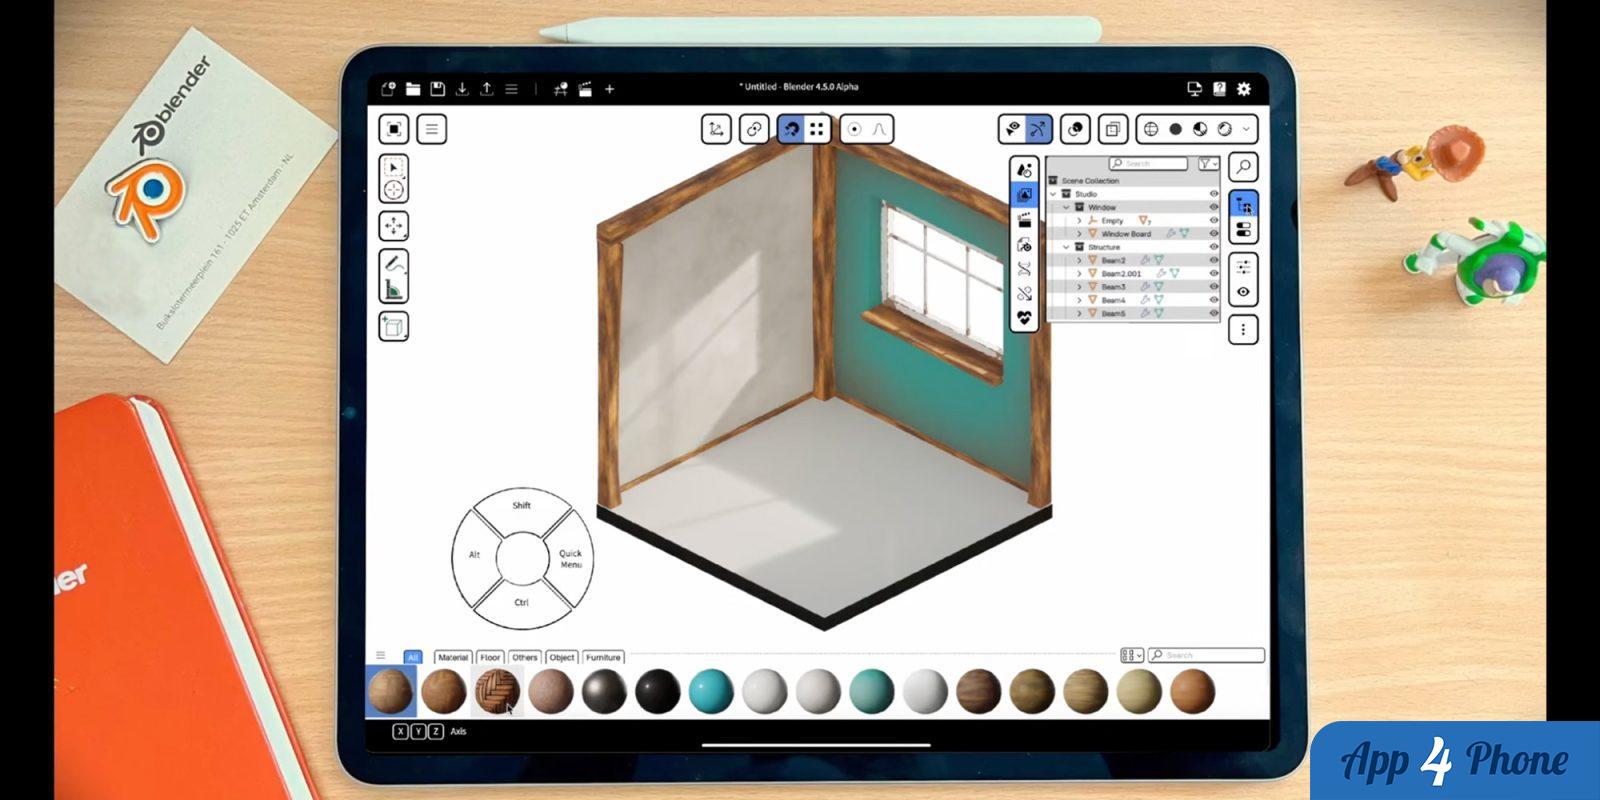Expand the Window Board object row

[x=1079, y=234]
